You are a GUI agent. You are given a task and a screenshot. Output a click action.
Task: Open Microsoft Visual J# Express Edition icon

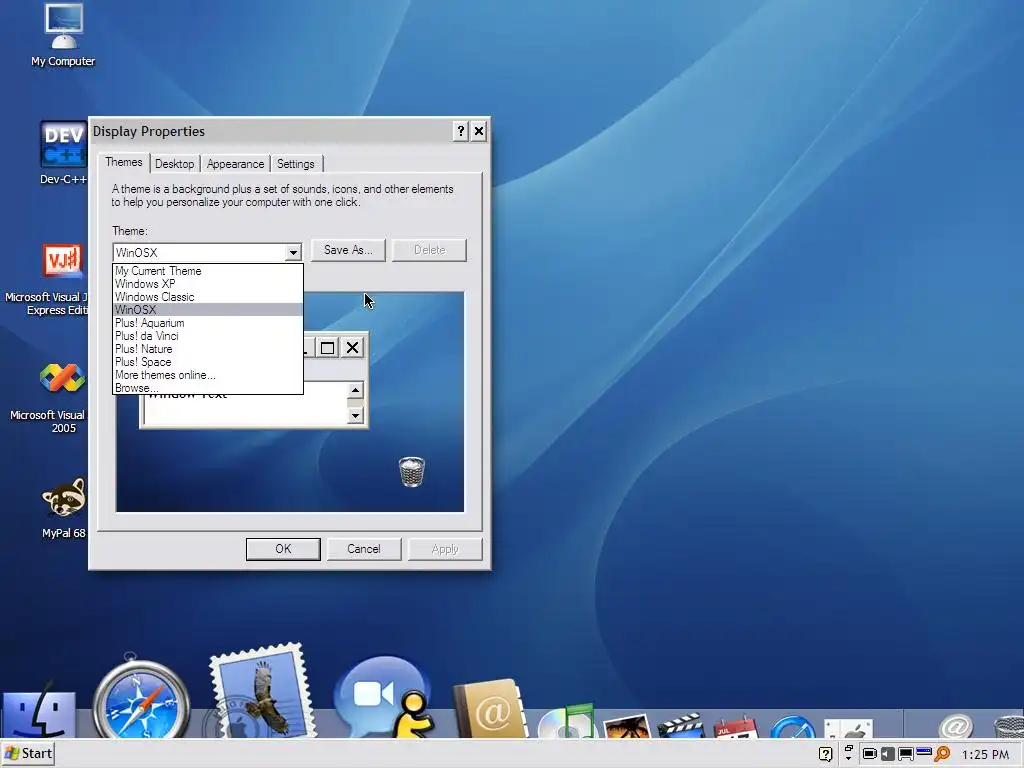tap(61, 280)
